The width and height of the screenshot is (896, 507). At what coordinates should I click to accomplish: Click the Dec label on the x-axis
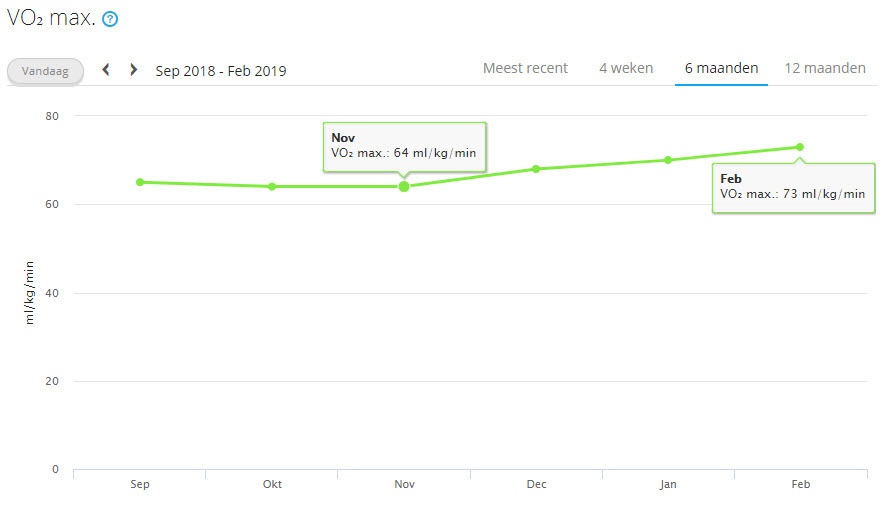point(537,484)
